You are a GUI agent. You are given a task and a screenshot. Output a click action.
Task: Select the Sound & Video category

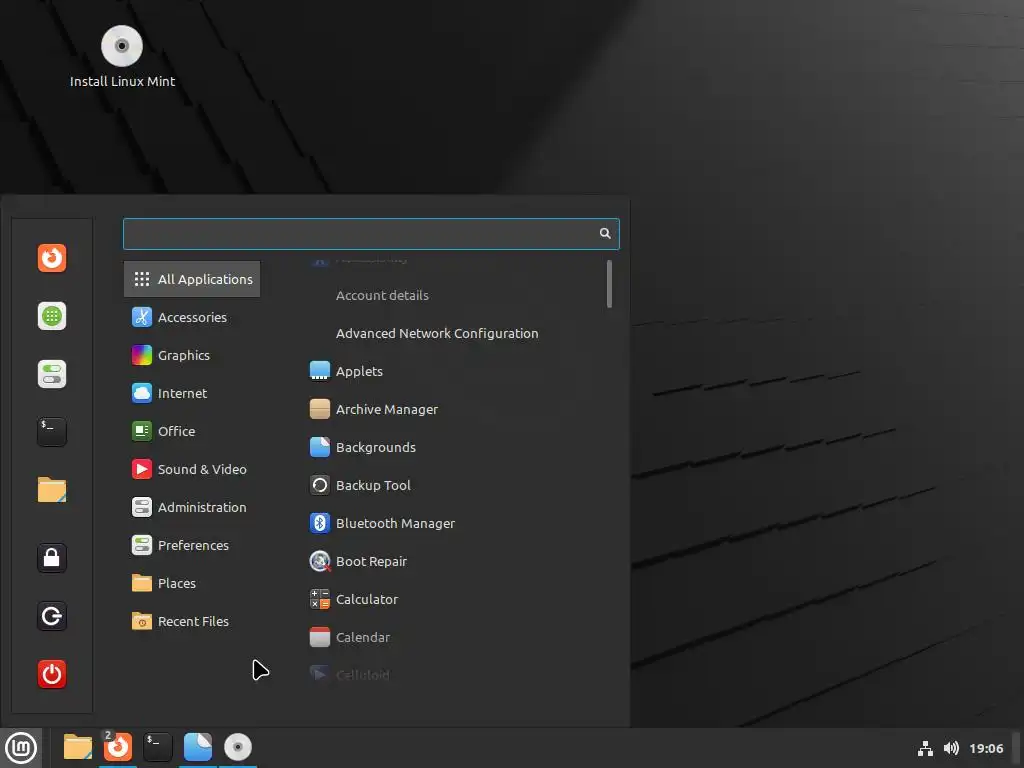pos(192,469)
